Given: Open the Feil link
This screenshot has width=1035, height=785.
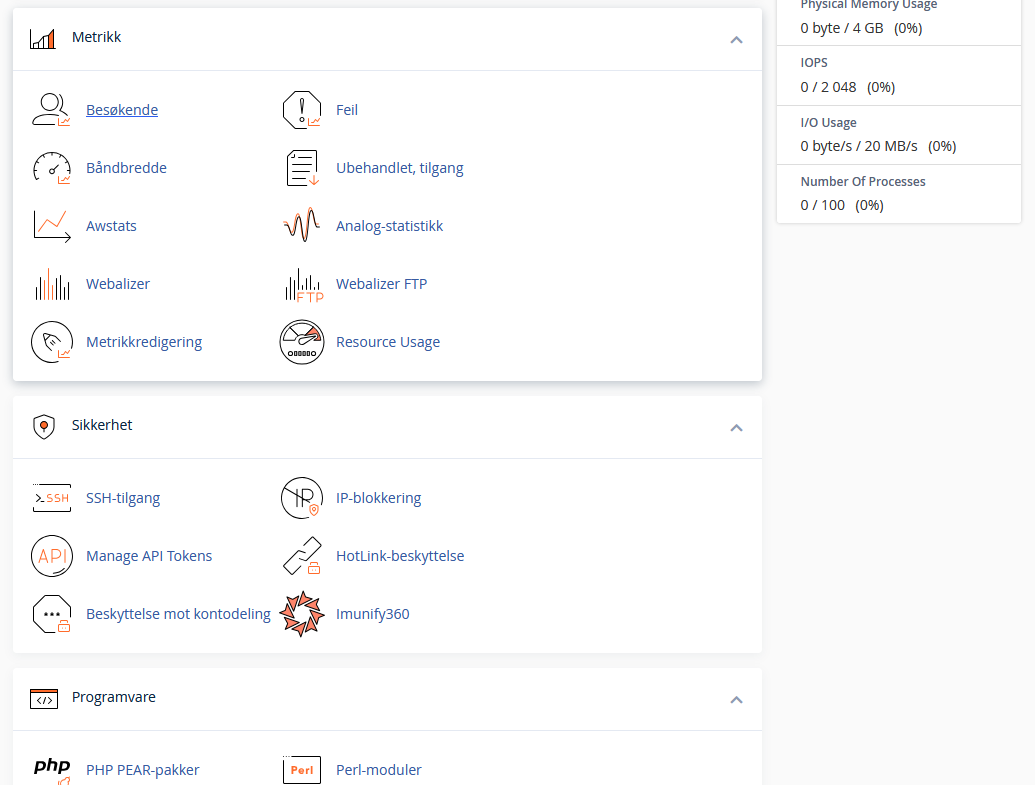Looking at the screenshot, I should (x=346, y=110).
